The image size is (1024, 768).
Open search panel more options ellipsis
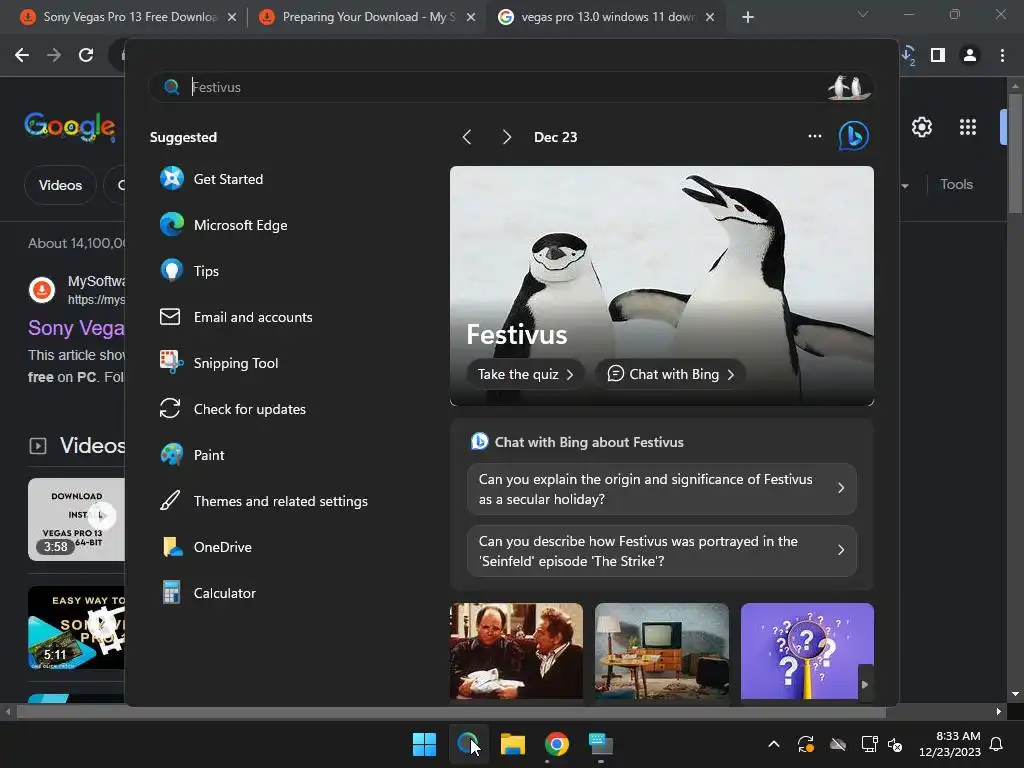[x=814, y=136]
